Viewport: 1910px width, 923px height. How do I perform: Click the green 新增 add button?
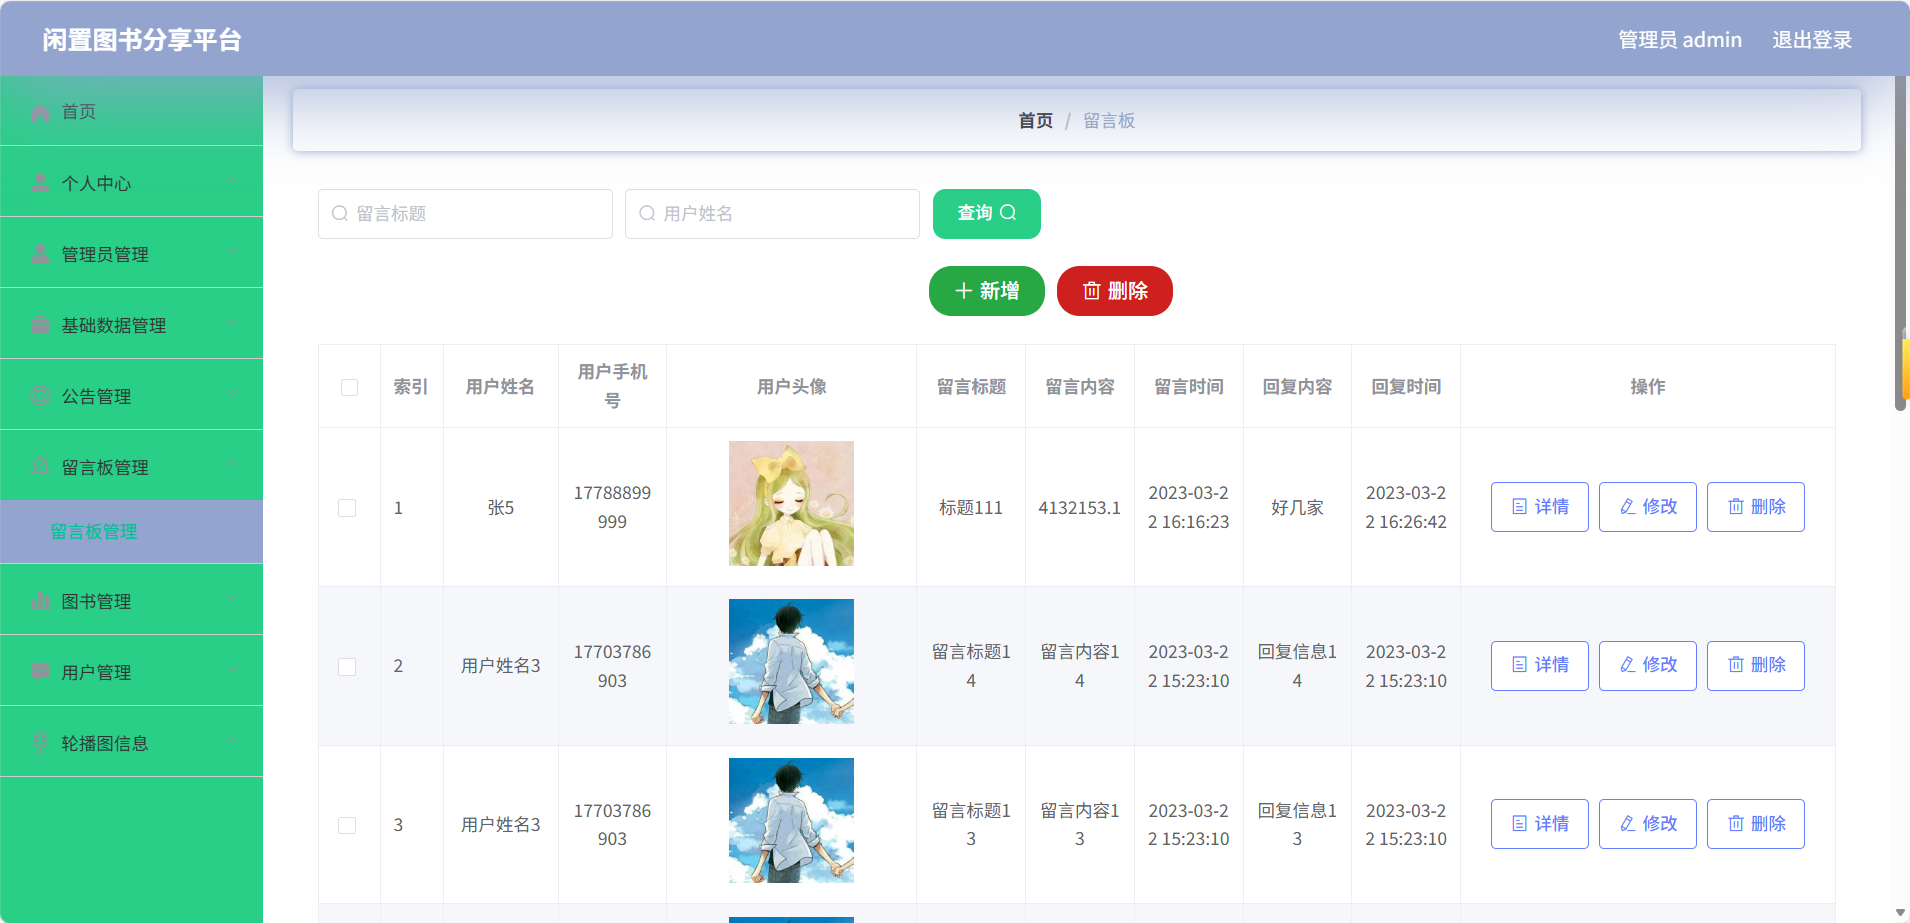click(x=987, y=291)
